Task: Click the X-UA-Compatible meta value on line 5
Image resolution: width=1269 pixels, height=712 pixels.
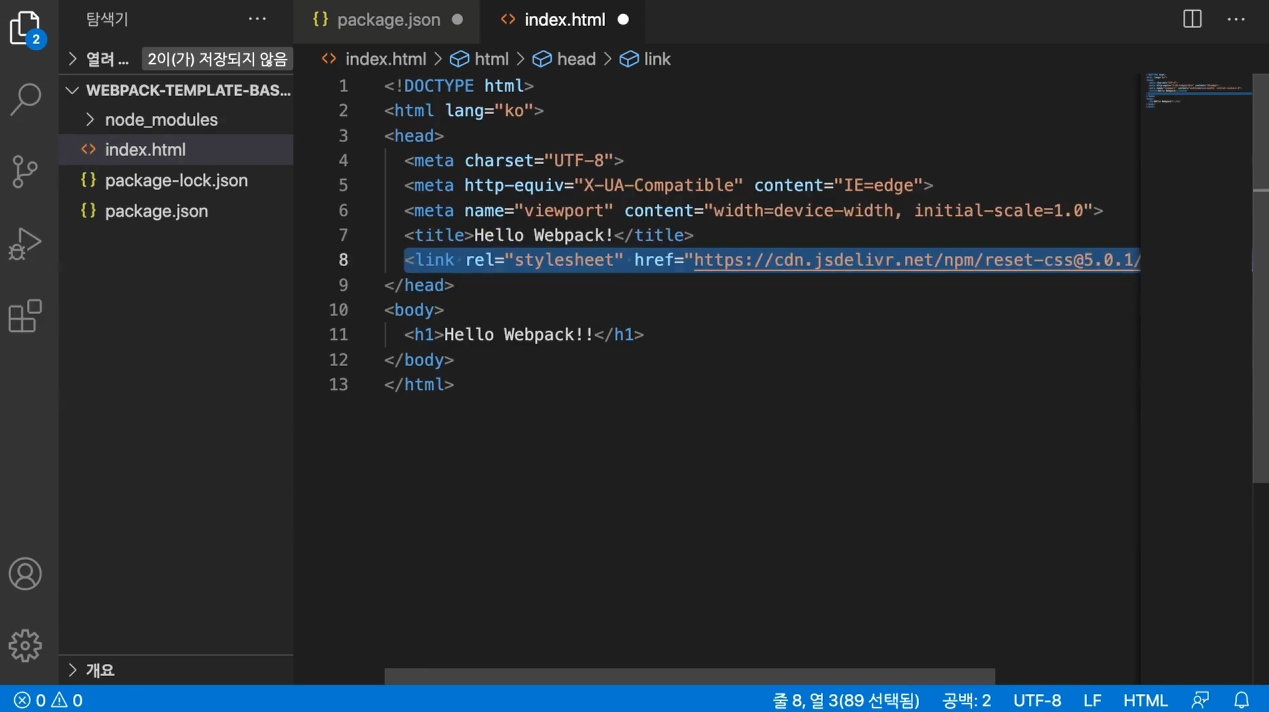Action: coord(658,185)
